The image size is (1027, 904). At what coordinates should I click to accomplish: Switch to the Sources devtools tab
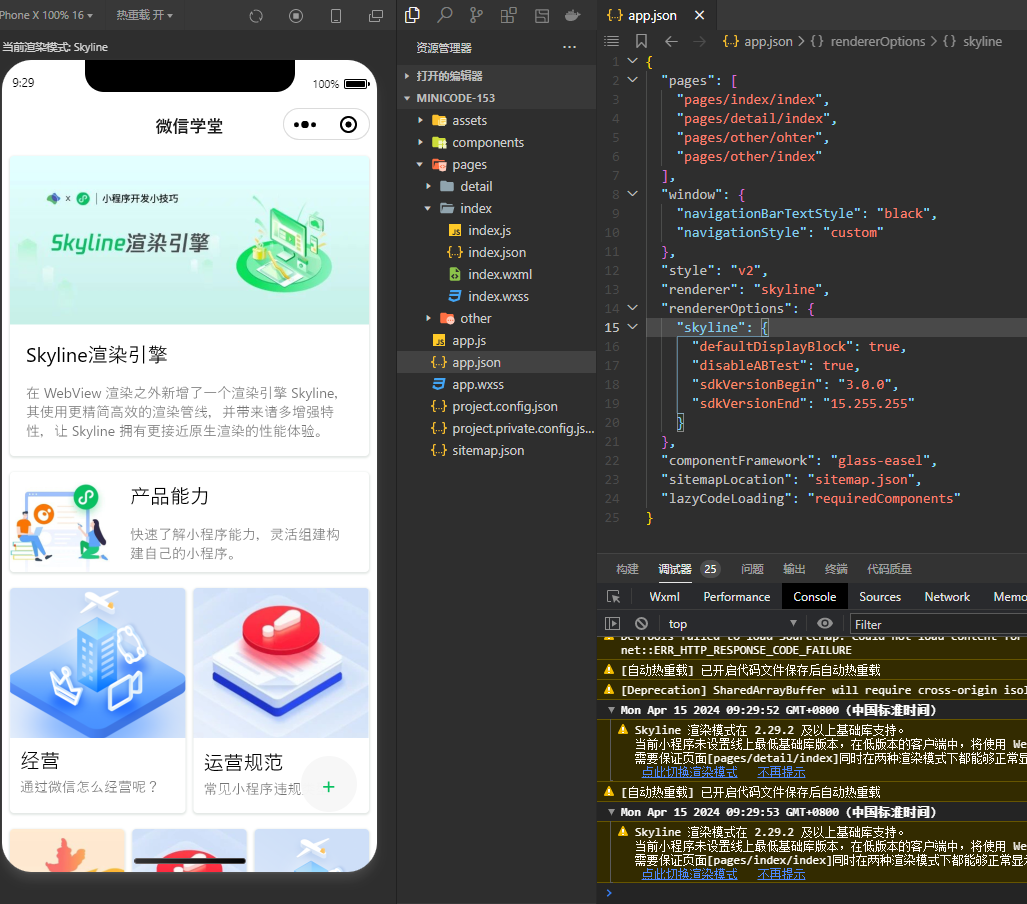(880, 597)
